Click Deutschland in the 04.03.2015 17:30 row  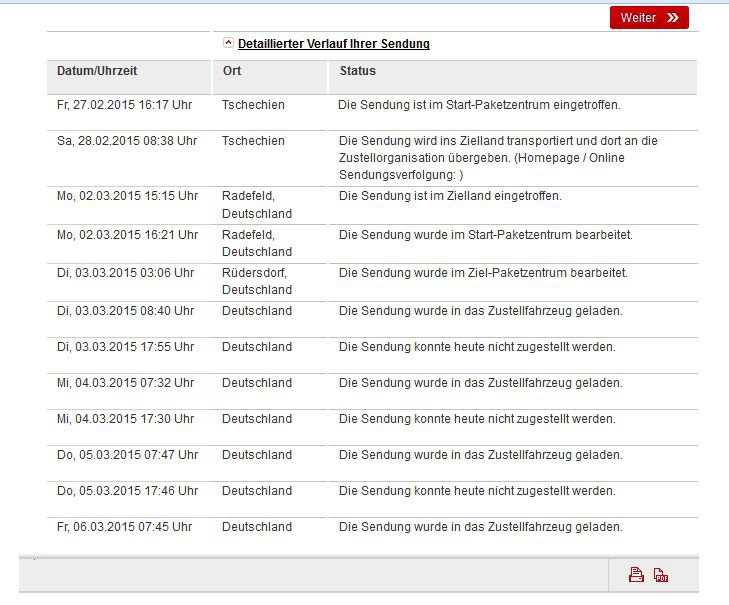point(257,419)
